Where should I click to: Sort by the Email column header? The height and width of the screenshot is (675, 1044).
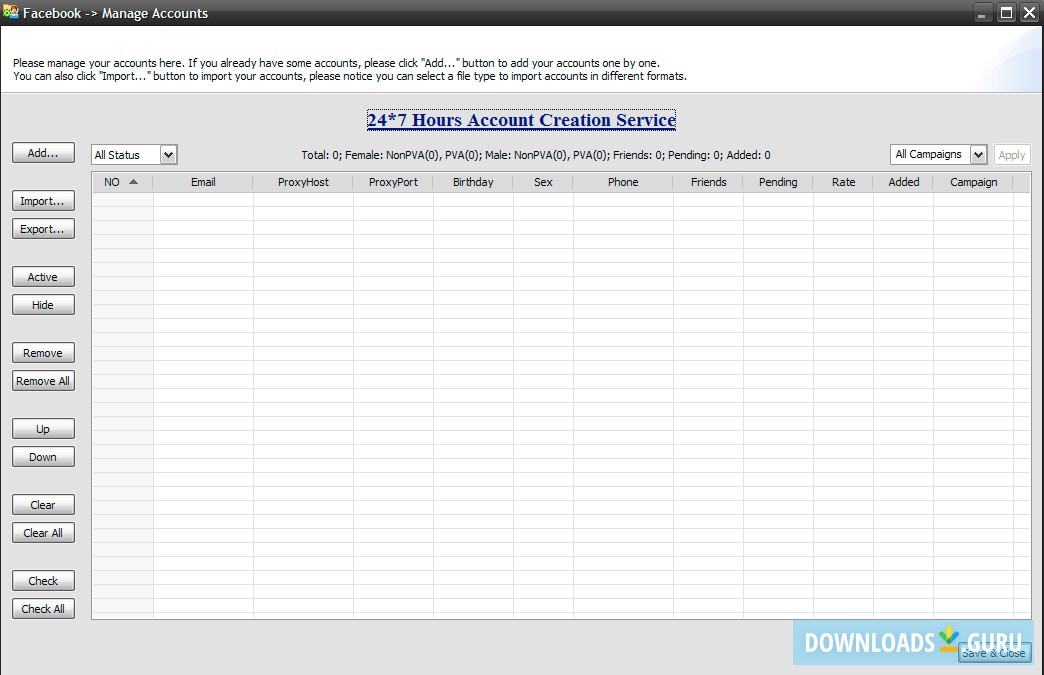point(203,182)
